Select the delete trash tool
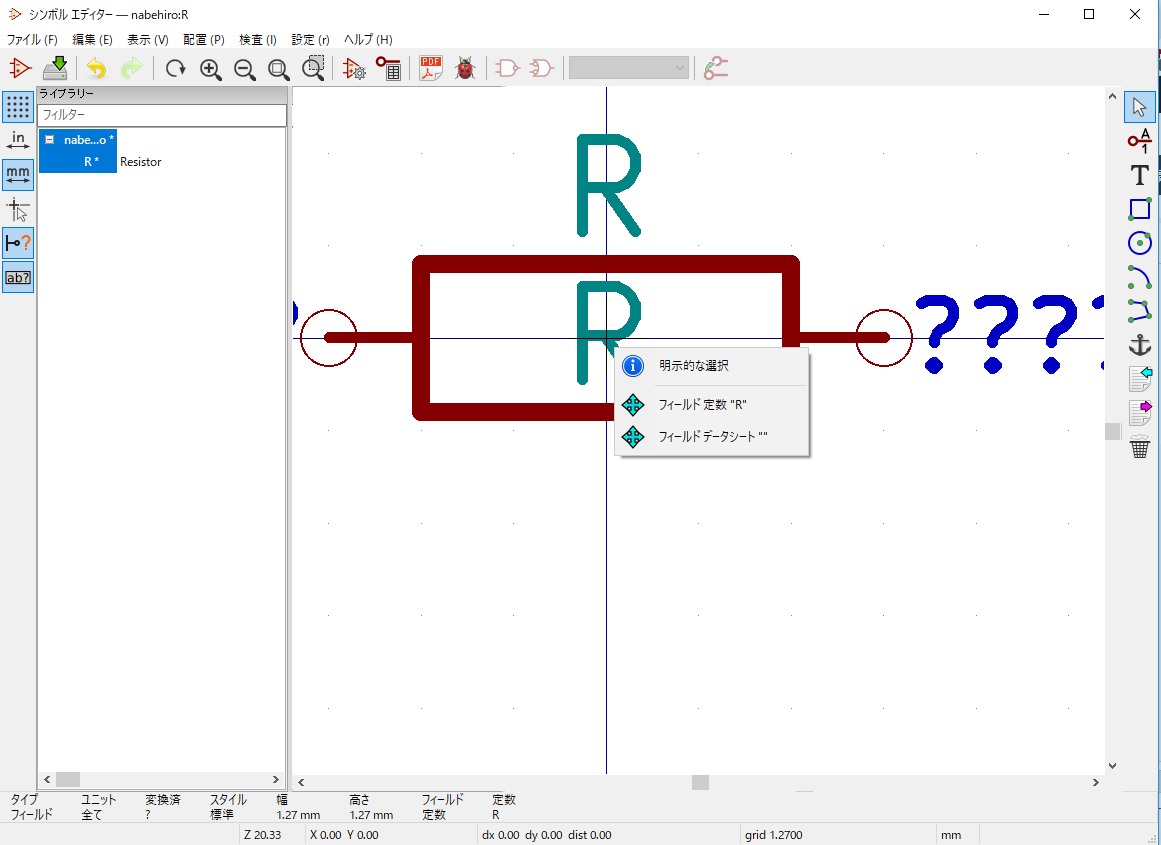The width and height of the screenshot is (1161, 845). point(1140,447)
